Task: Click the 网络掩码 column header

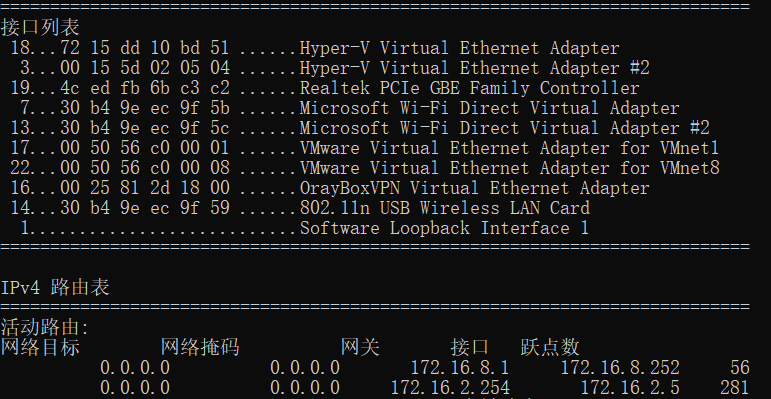Action: pos(200,347)
